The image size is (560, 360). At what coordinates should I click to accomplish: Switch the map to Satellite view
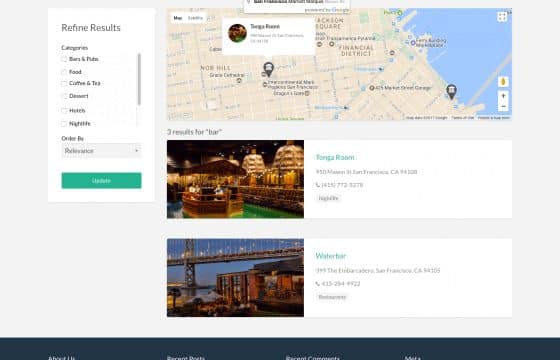coord(195,18)
